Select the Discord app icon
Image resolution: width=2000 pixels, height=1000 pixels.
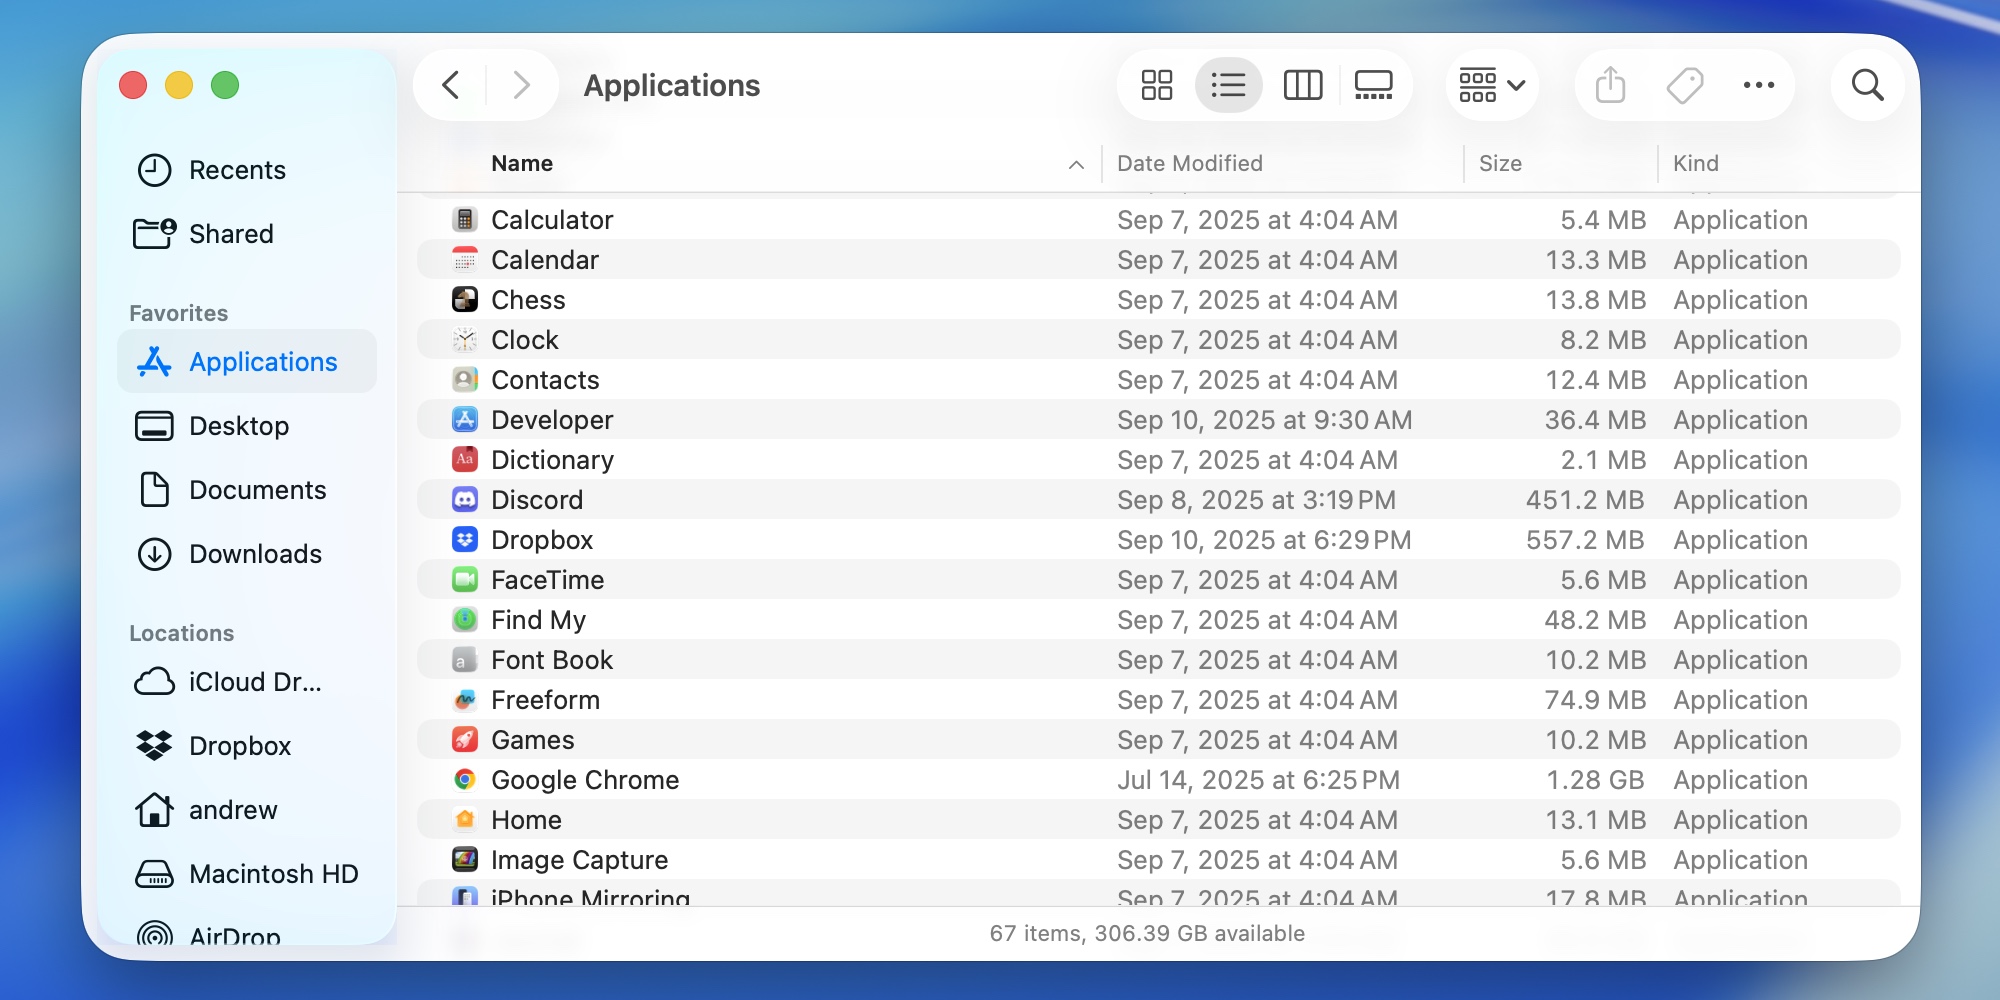(x=465, y=500)
